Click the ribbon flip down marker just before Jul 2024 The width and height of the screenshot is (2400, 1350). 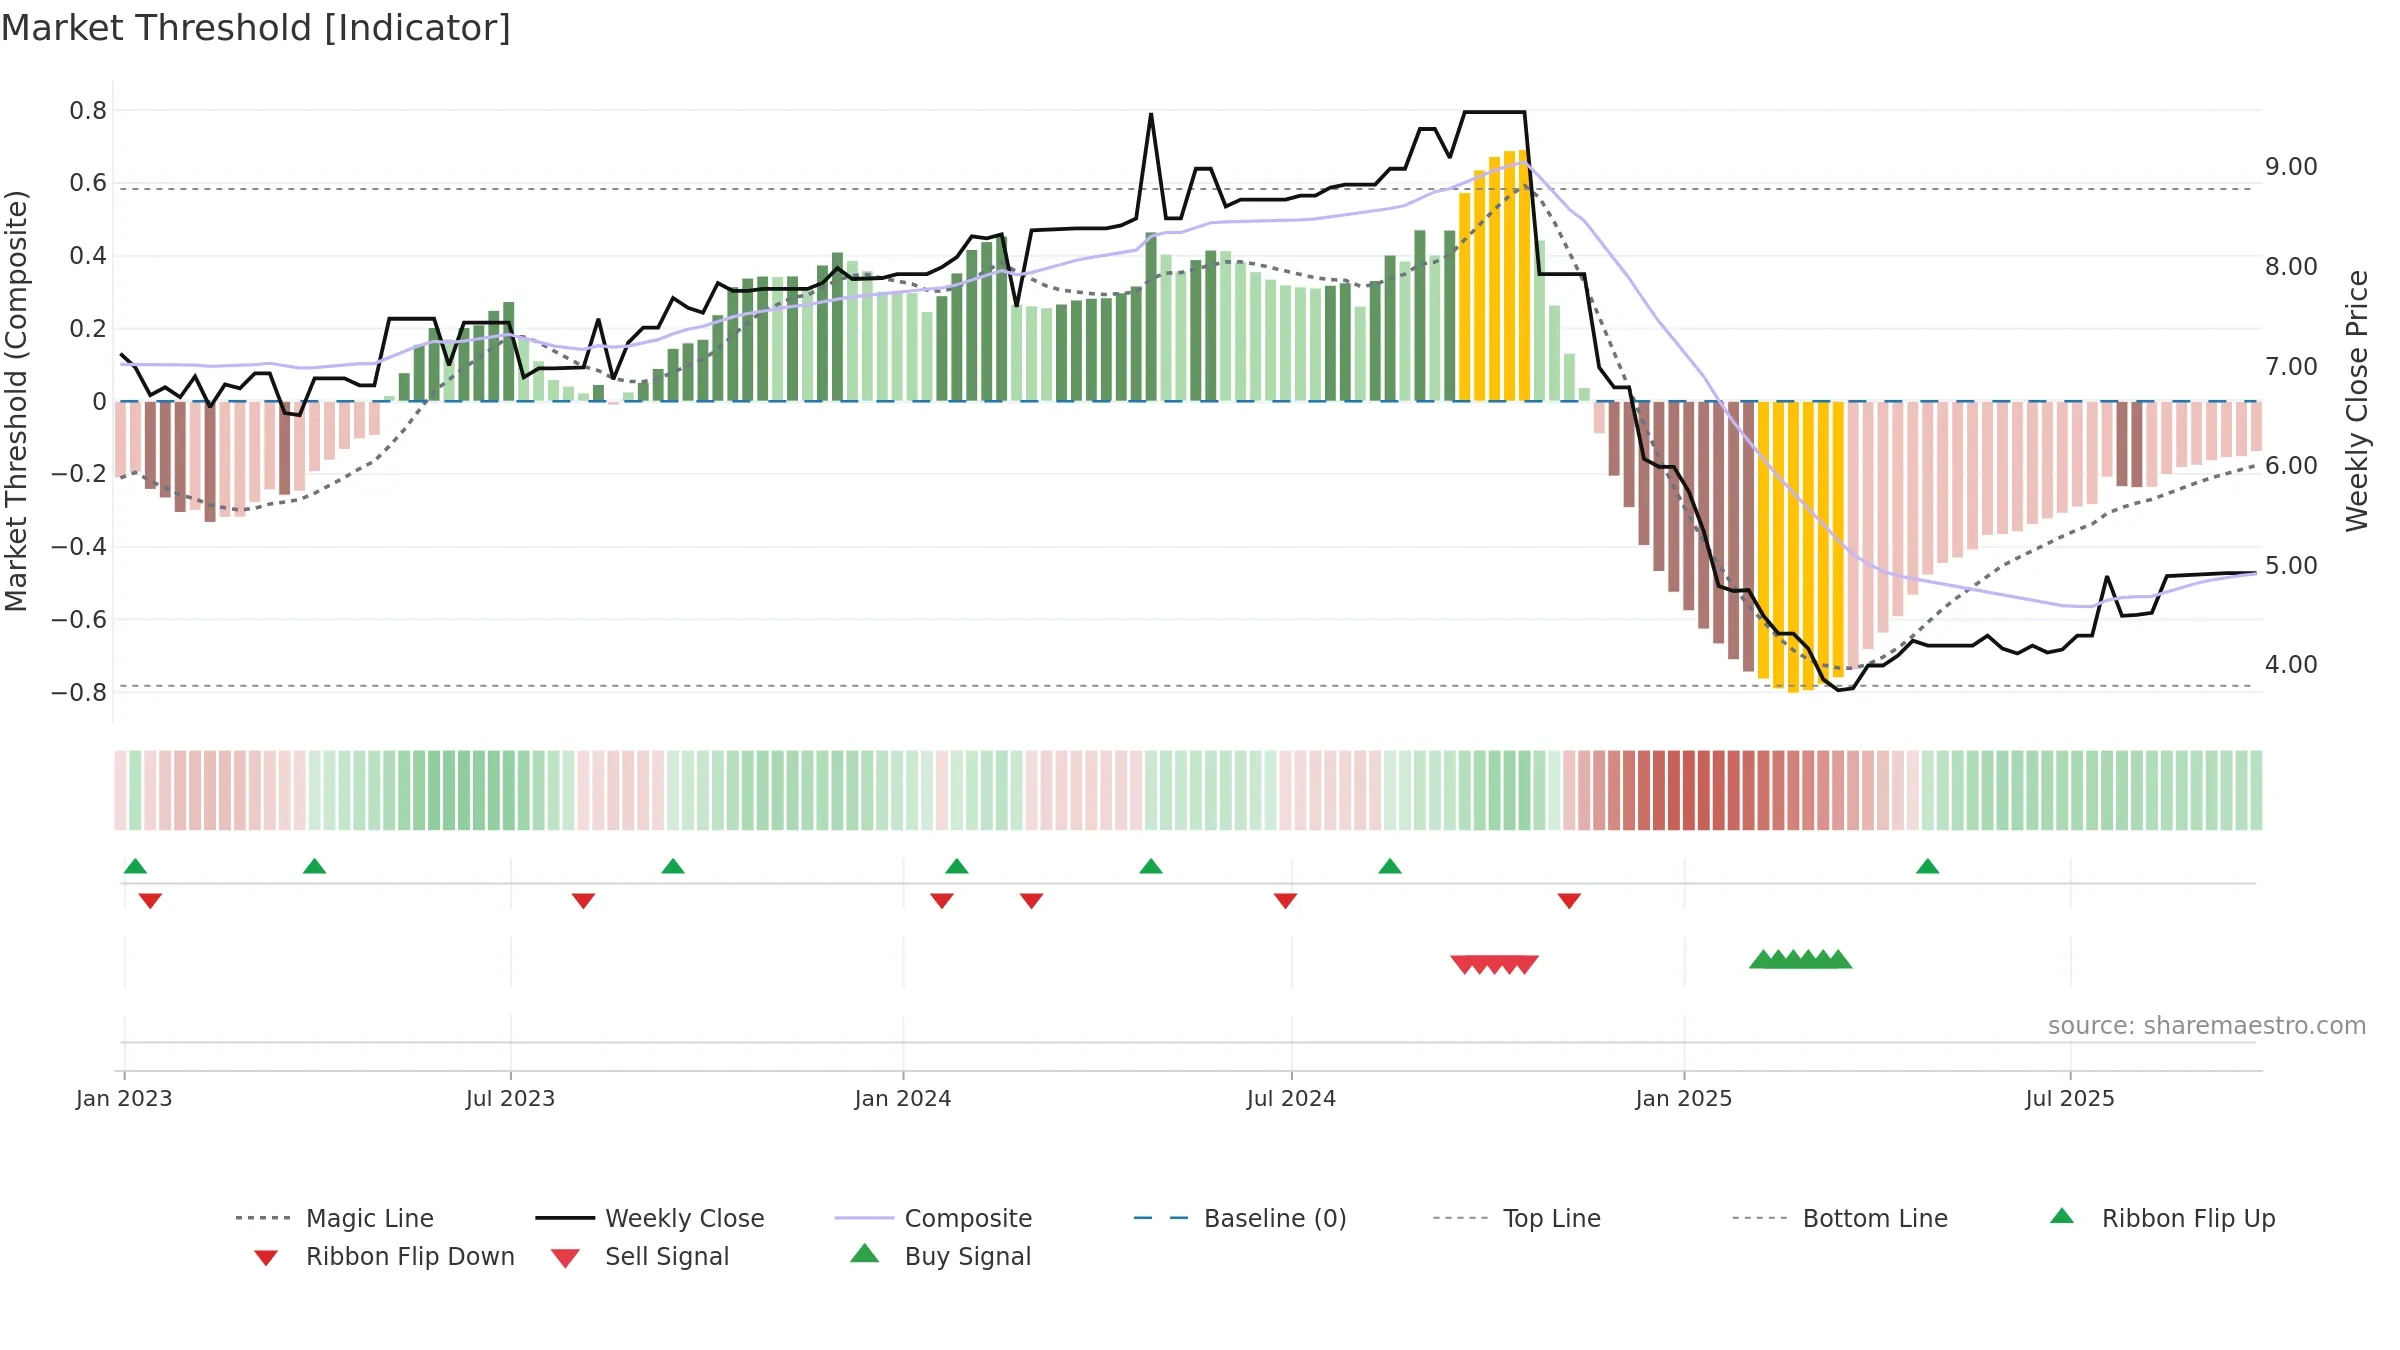tap(1286, 901)
